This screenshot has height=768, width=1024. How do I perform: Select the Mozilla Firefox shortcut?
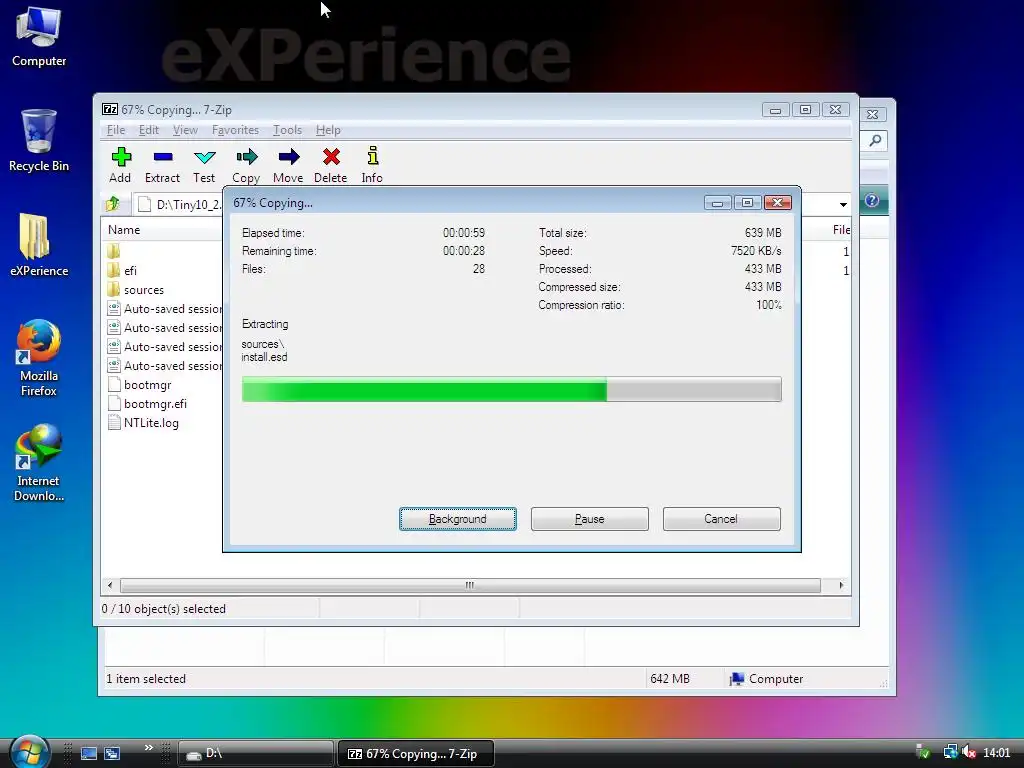[39, 358]
